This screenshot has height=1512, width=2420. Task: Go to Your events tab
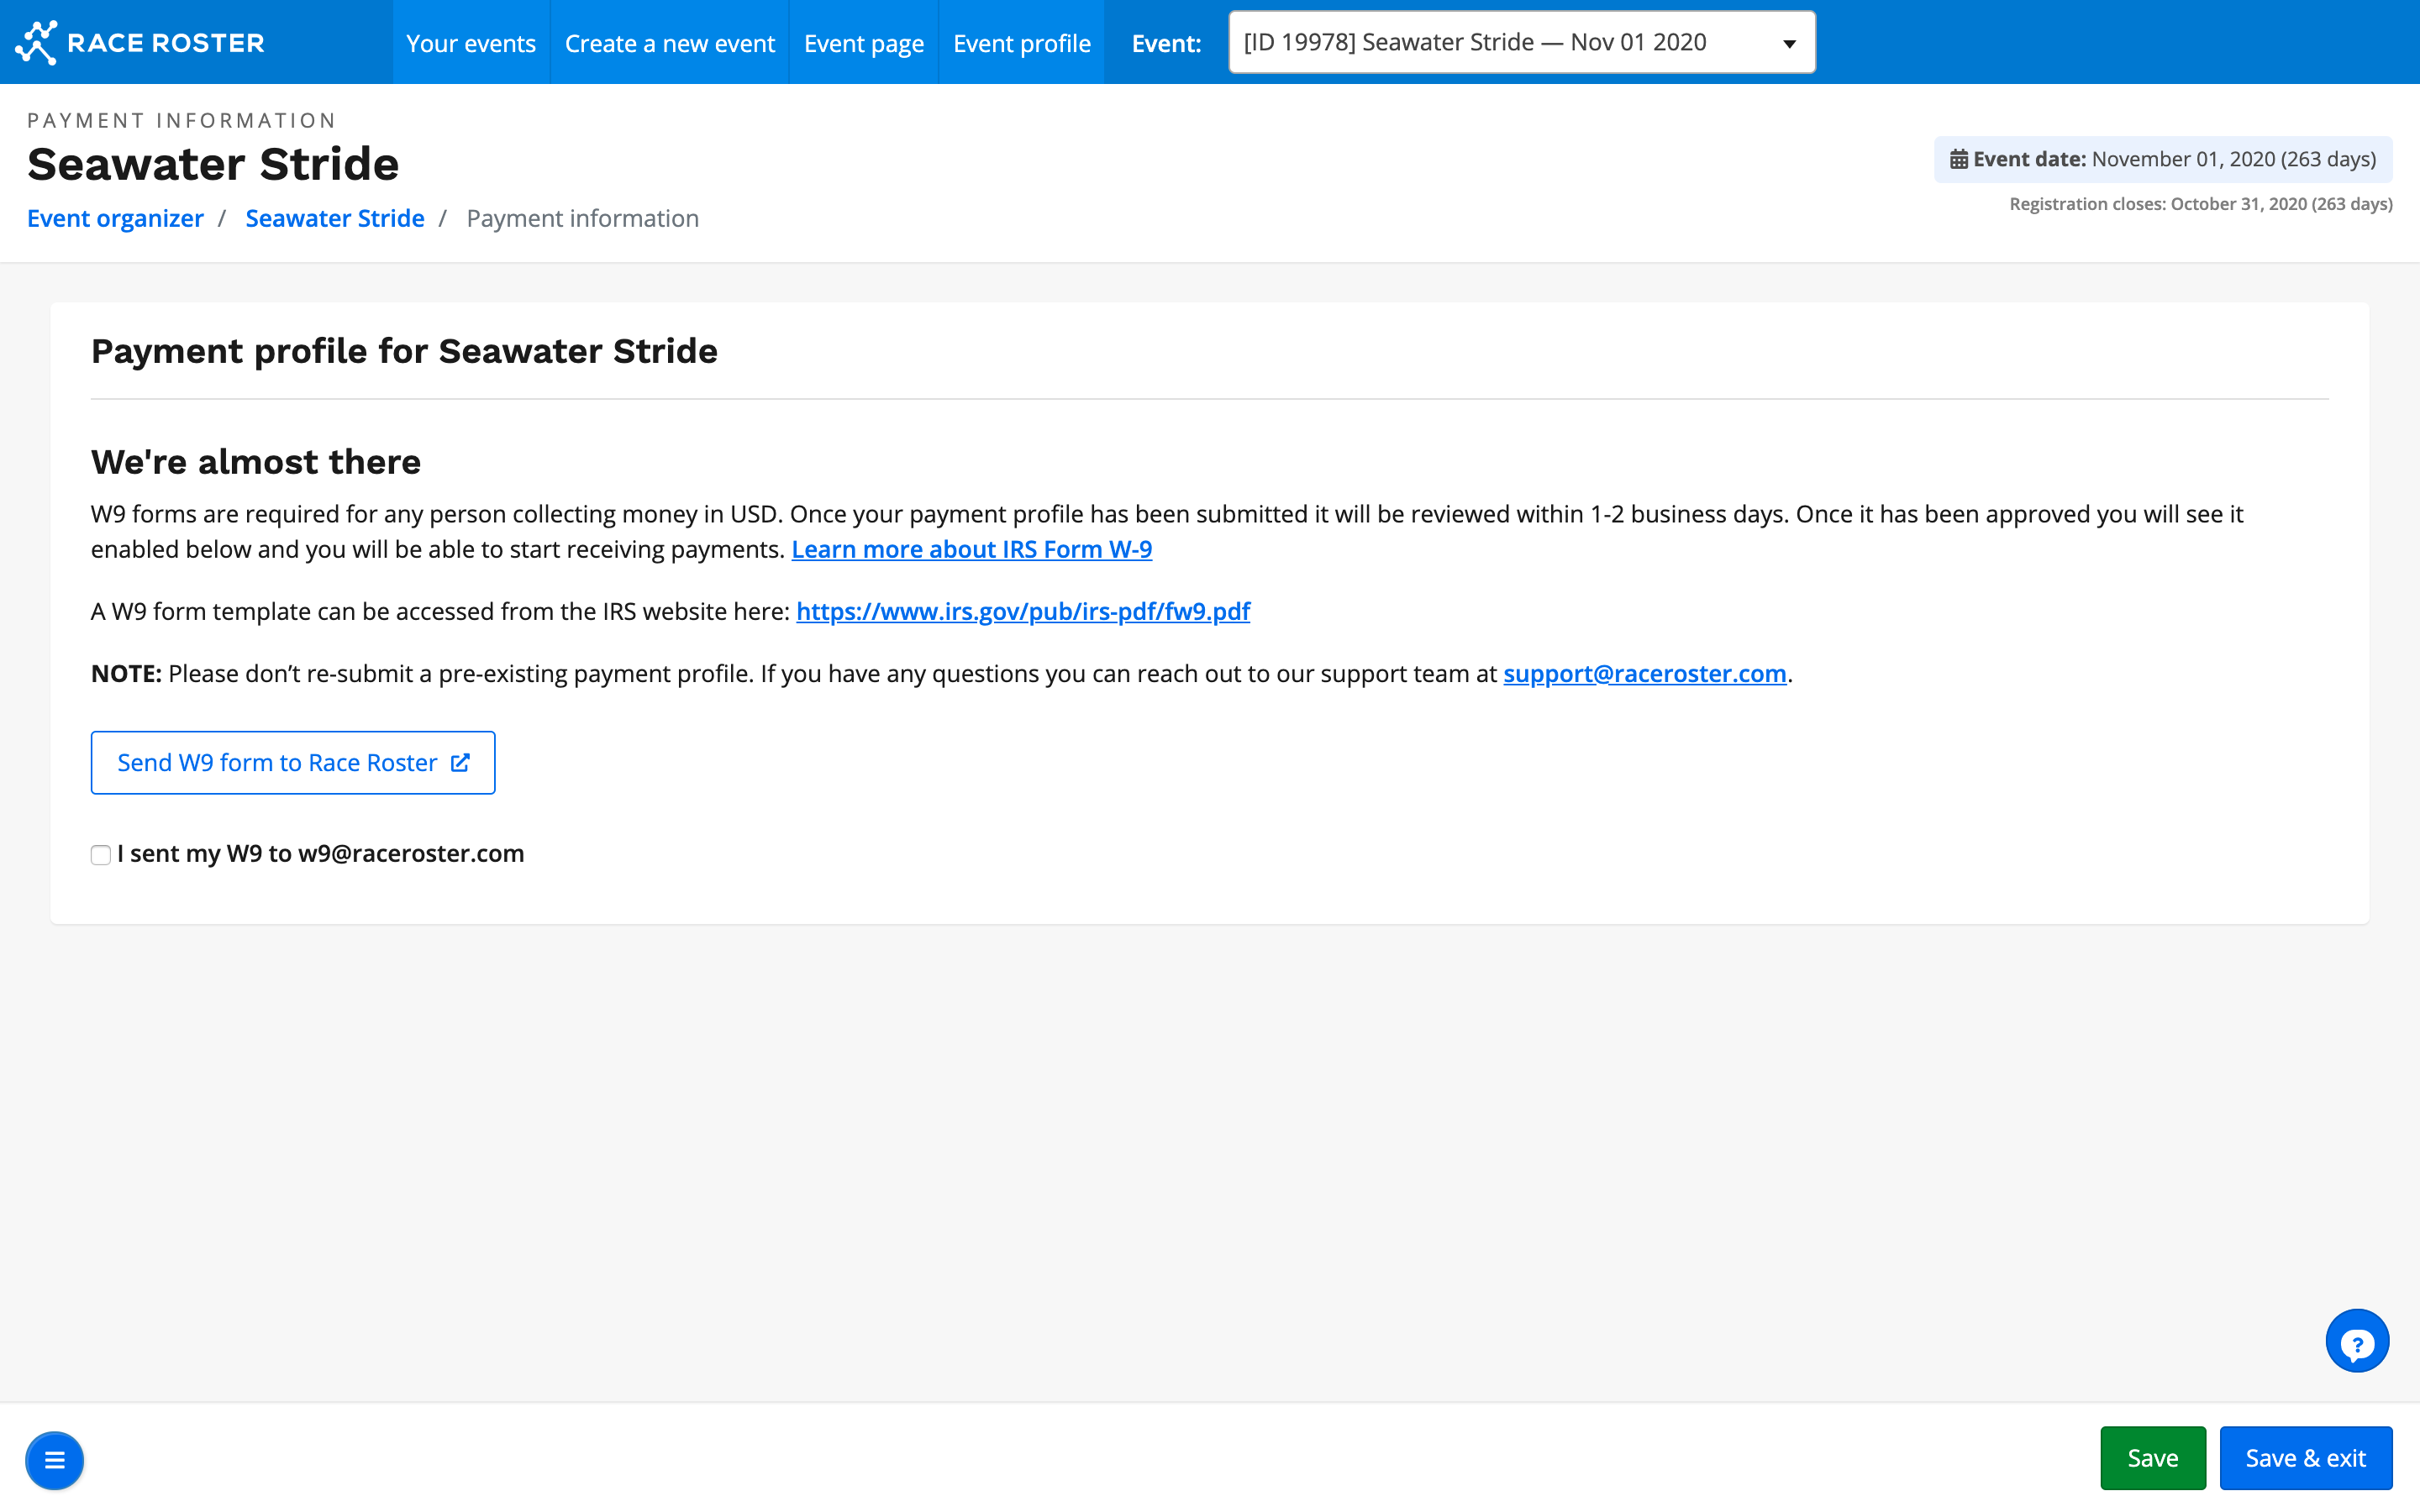[x=471, y=43]
